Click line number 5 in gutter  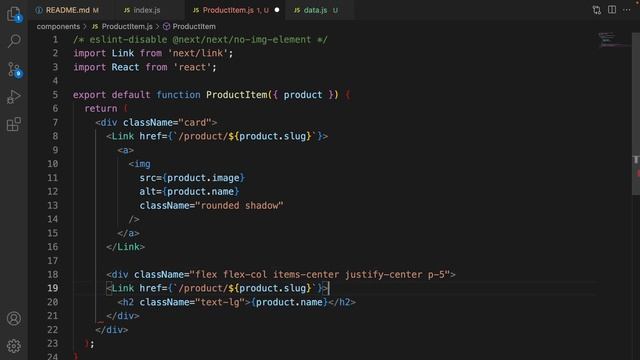55,95
